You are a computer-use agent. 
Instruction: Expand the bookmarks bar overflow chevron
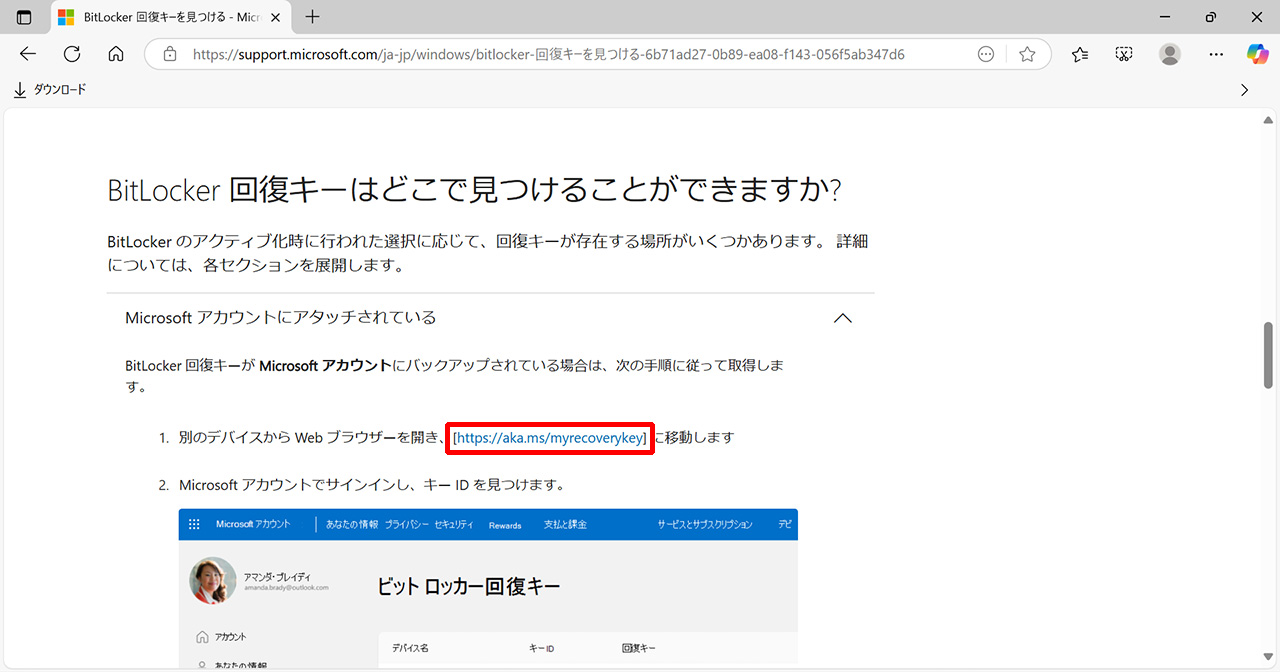point(1245,90)
